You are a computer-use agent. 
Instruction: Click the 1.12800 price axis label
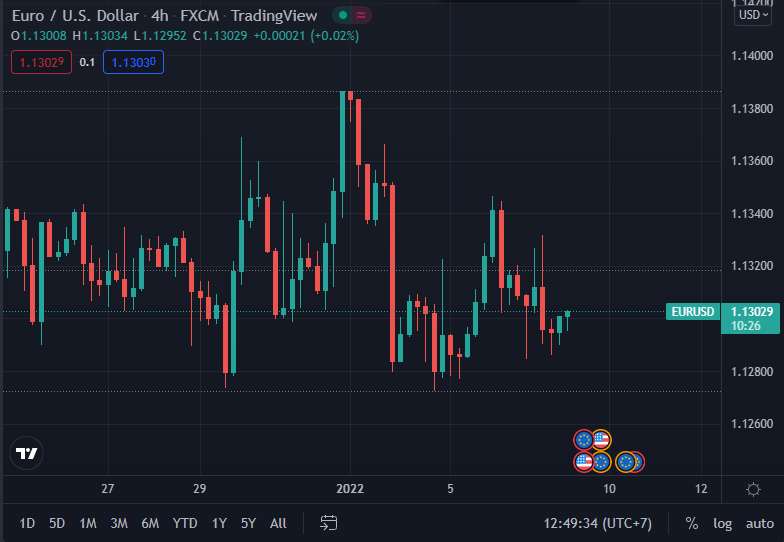coord(752,372)
